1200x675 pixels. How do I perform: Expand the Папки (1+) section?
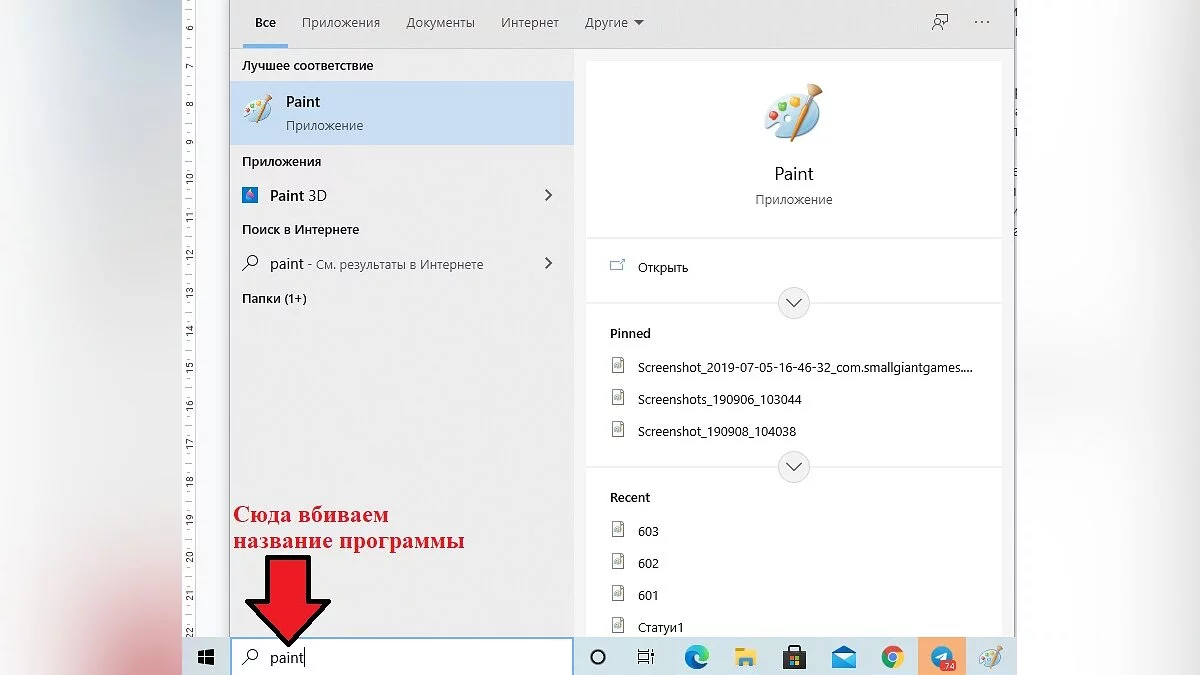(x=274, y=298)
